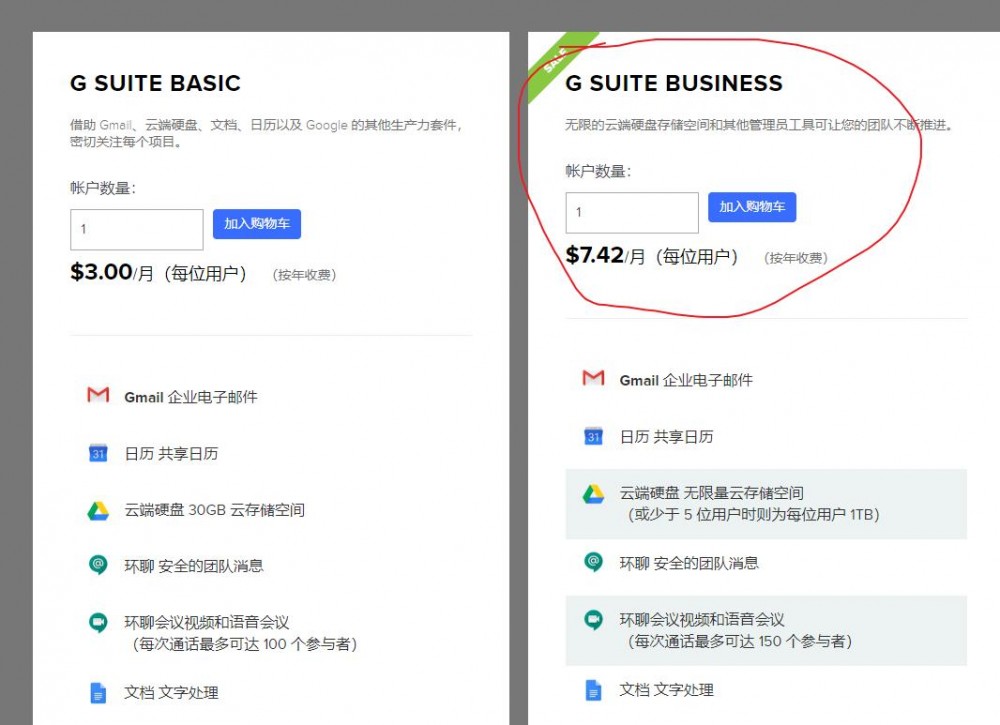
Task: Click Hangouts Chat icon in Business list
Action: [x=593, y=562]
